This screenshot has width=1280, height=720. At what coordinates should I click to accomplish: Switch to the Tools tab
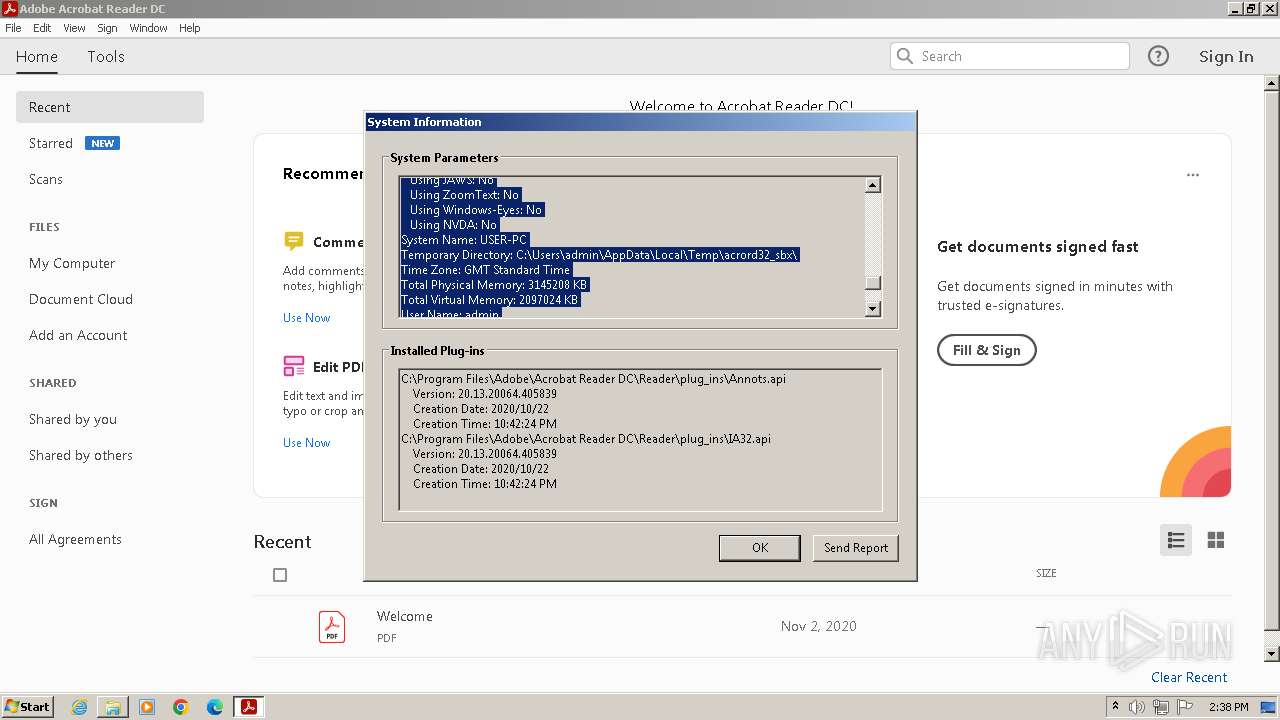click(106, 57)
